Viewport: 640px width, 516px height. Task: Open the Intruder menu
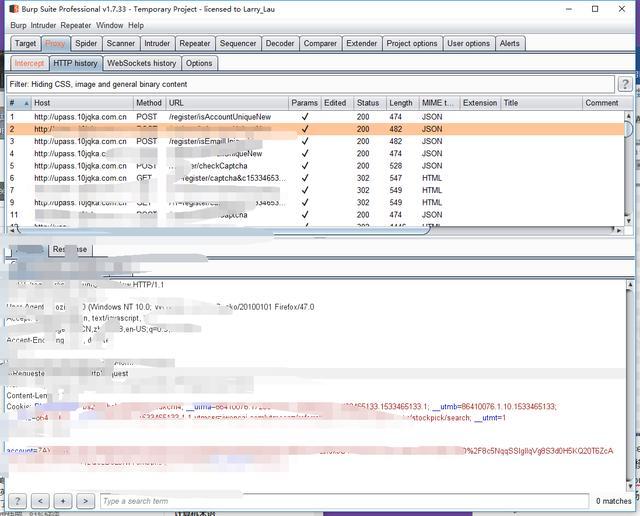pyautogui.click(x=43, y=25)
